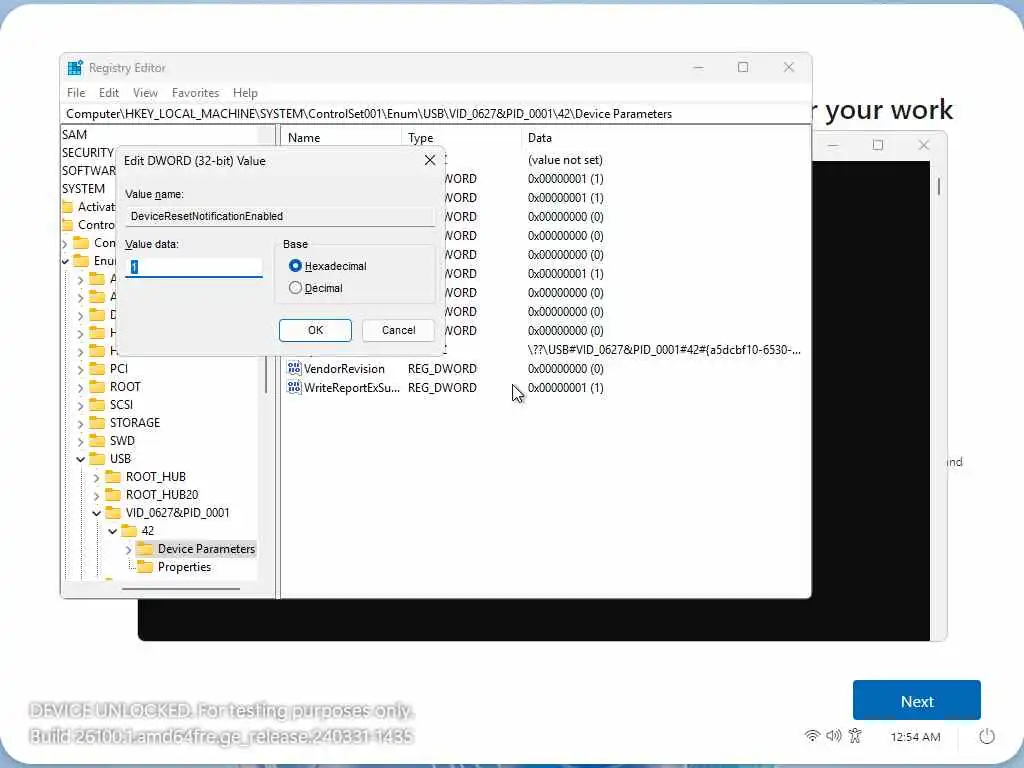Select the VendorRevision value row
This screenshot has width=1024, height=768.
click(x=445, y=368)
